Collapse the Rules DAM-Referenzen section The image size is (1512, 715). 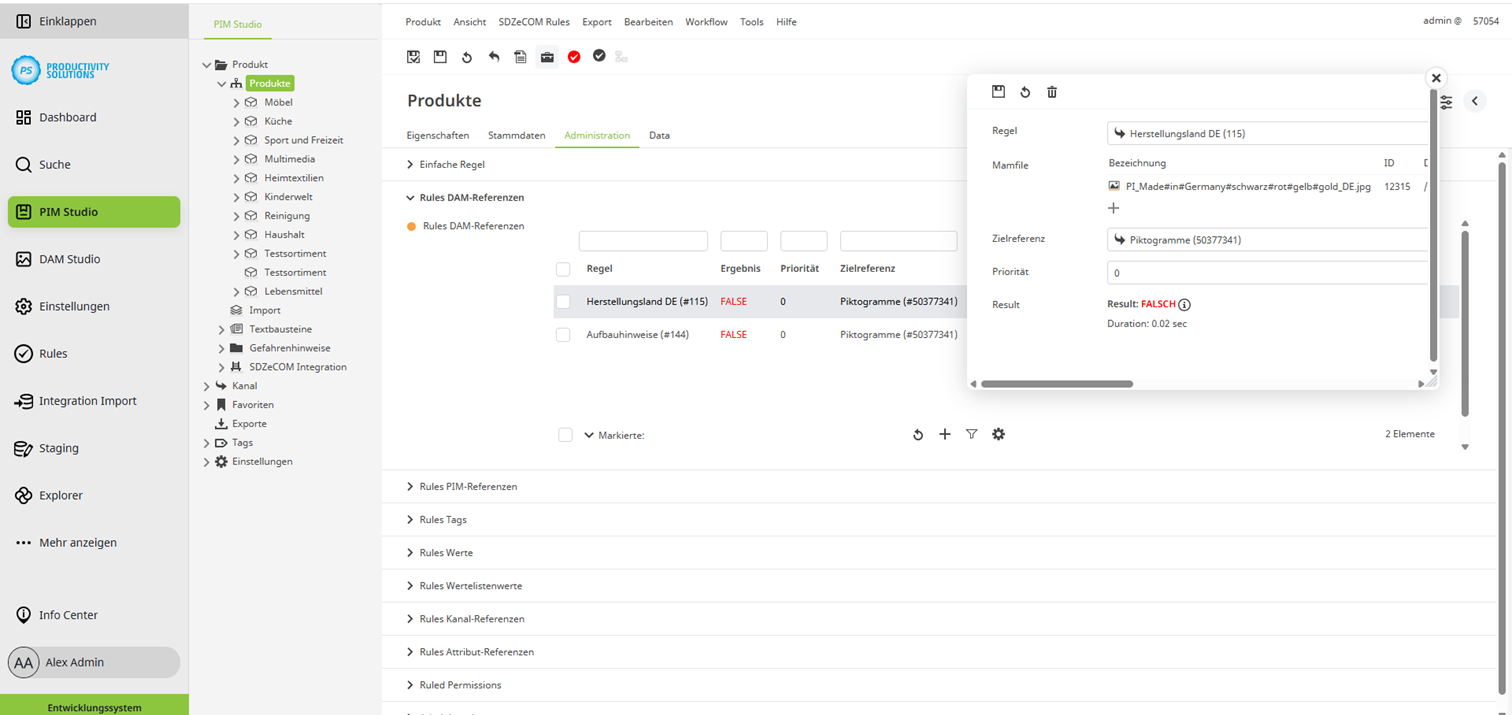410,198
